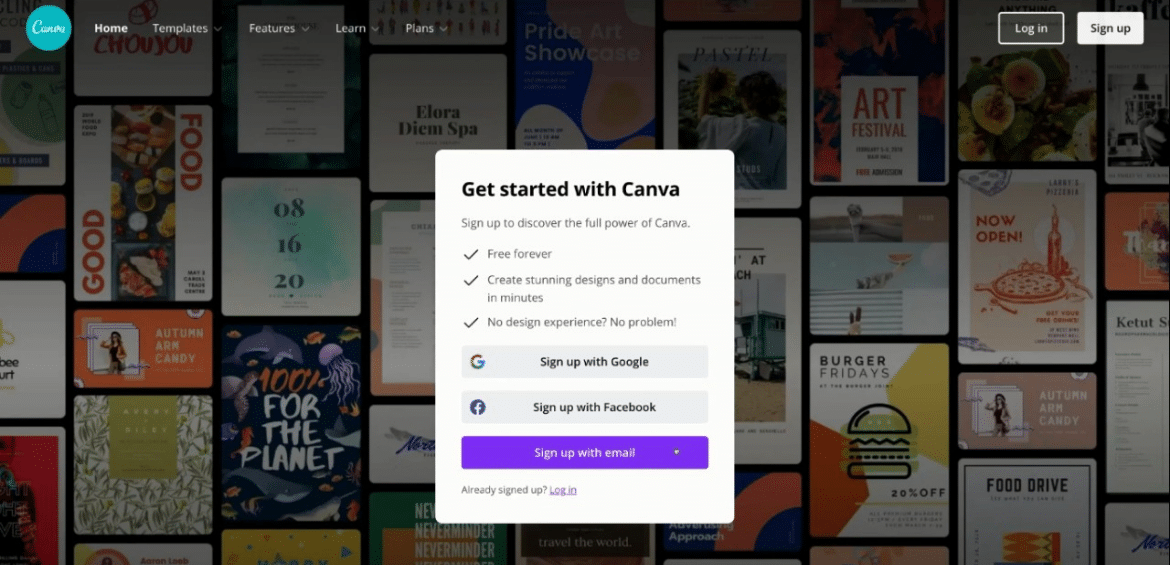Open the Now Open pizzeria poster

click(x=1027, y=266)
